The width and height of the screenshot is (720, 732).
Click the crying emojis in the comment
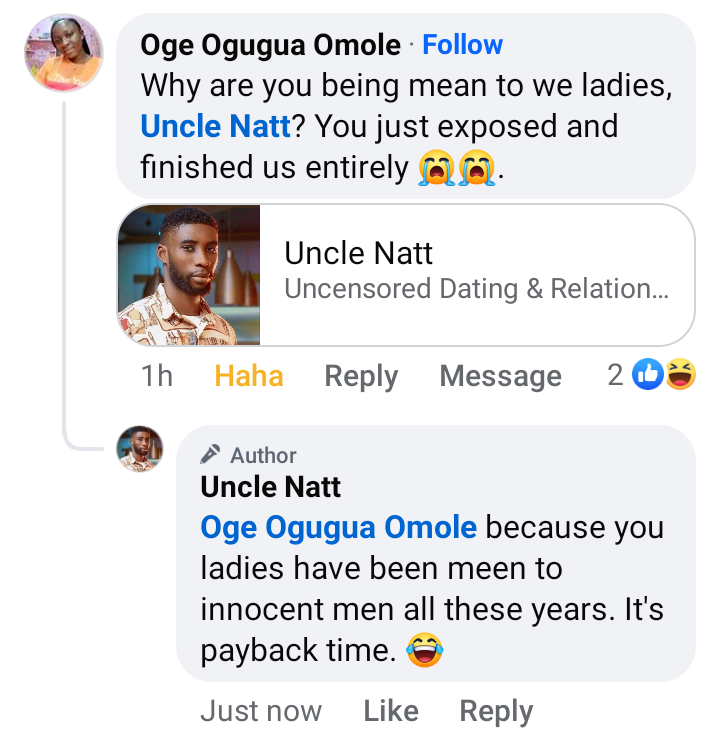coord(458,169)
